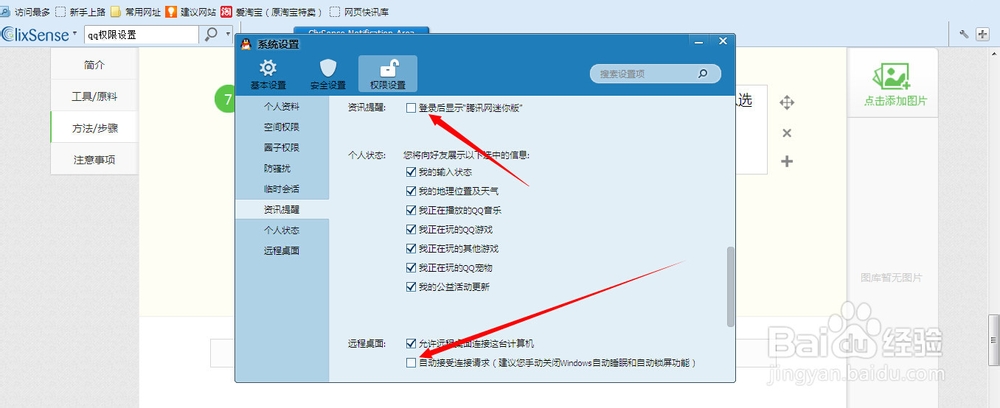
Task: Open dropdown arrow beside search magnifier
Action: pyautogui.click(x=229, y=34)
